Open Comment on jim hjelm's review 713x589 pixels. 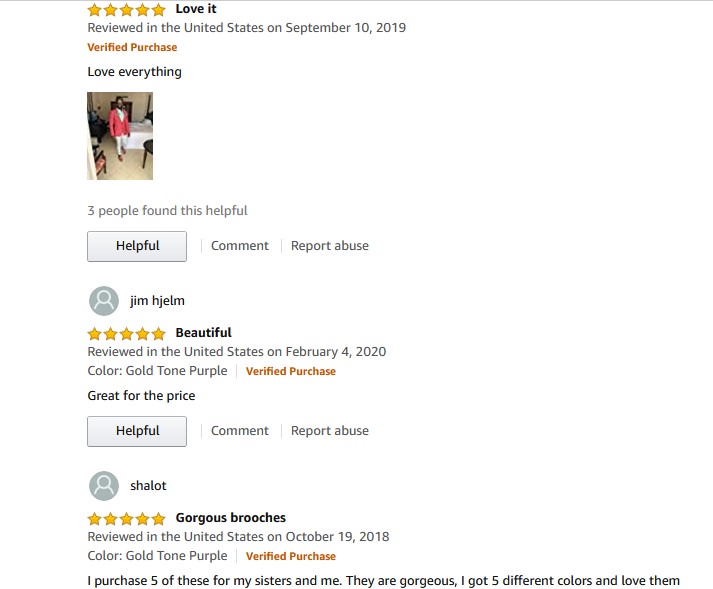tap(239, 431)
